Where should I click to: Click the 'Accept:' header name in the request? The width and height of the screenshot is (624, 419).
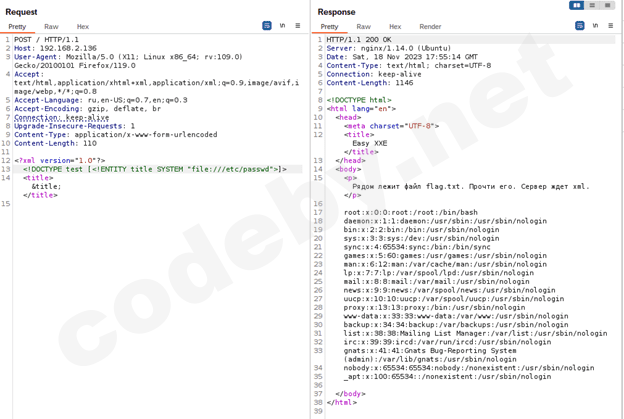[x=27, y=74]
